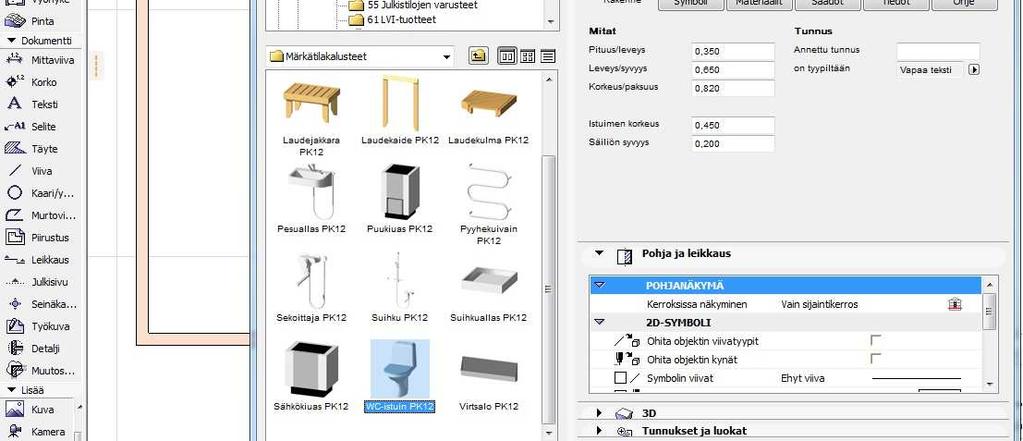Open the Märkätilakalusteet folder dropdown
Screen dimensions: 1023x441
click(447, 57)
